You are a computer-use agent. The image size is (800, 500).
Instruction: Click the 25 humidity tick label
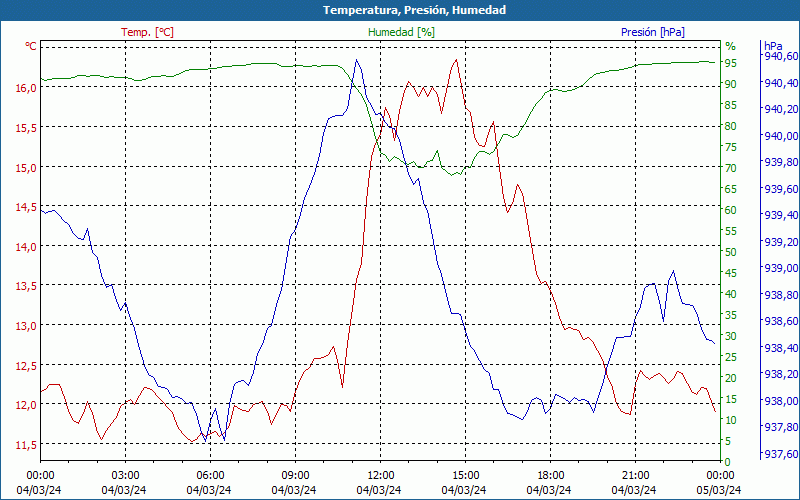[x=731, y=357]
